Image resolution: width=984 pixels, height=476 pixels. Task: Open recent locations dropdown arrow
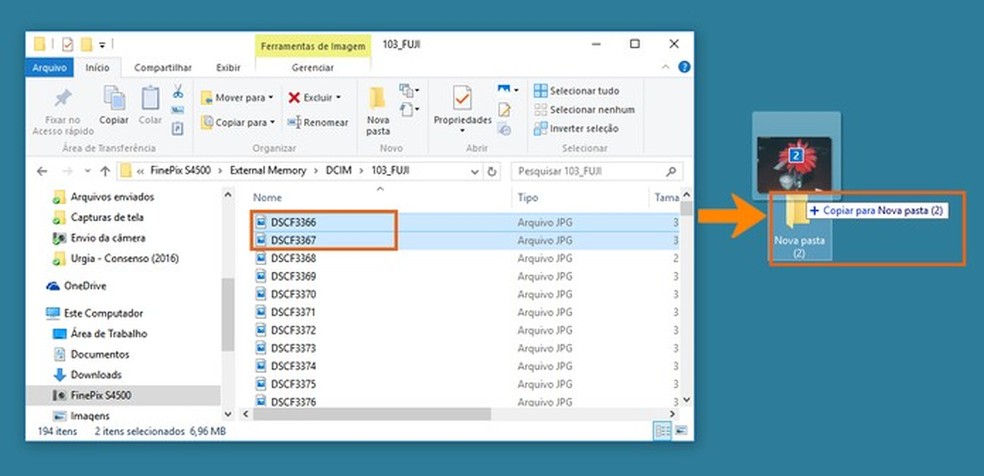coord(87,171)
